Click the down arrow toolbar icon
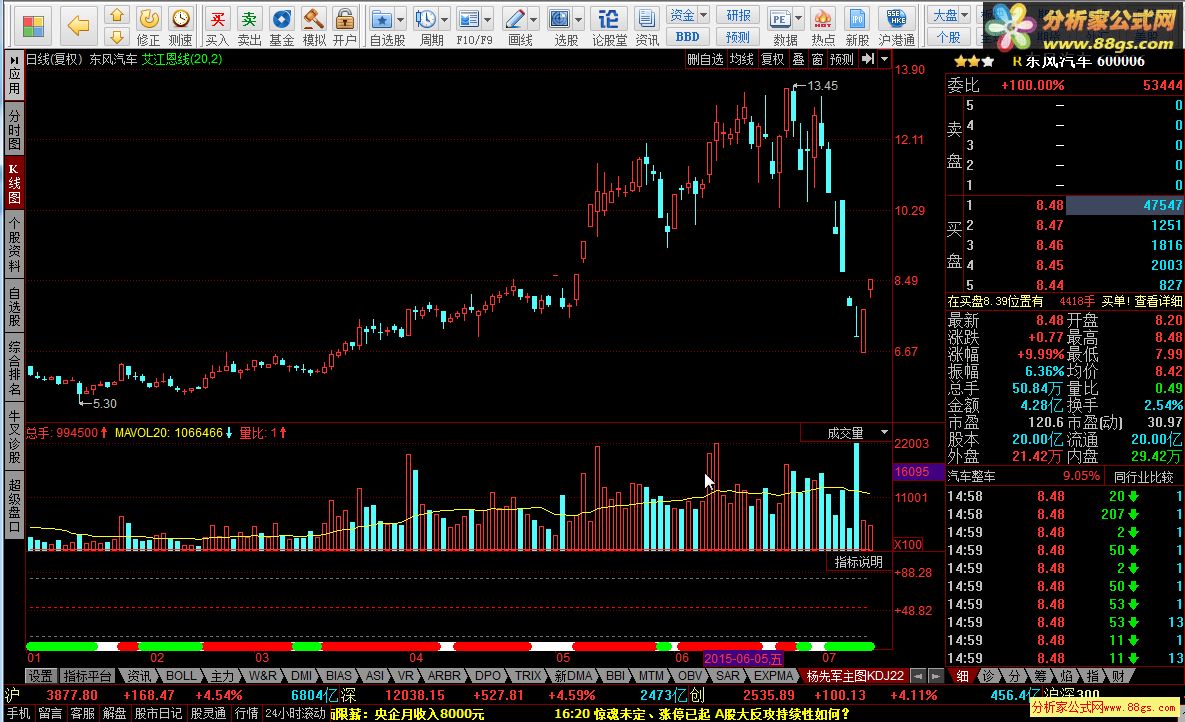1185x722 pixels. point(116,36)
